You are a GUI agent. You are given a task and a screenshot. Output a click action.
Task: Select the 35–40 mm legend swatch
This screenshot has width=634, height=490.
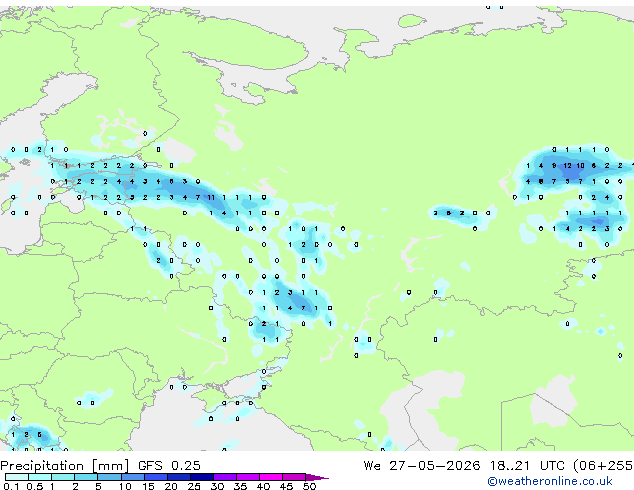click(x=248, y=477)
